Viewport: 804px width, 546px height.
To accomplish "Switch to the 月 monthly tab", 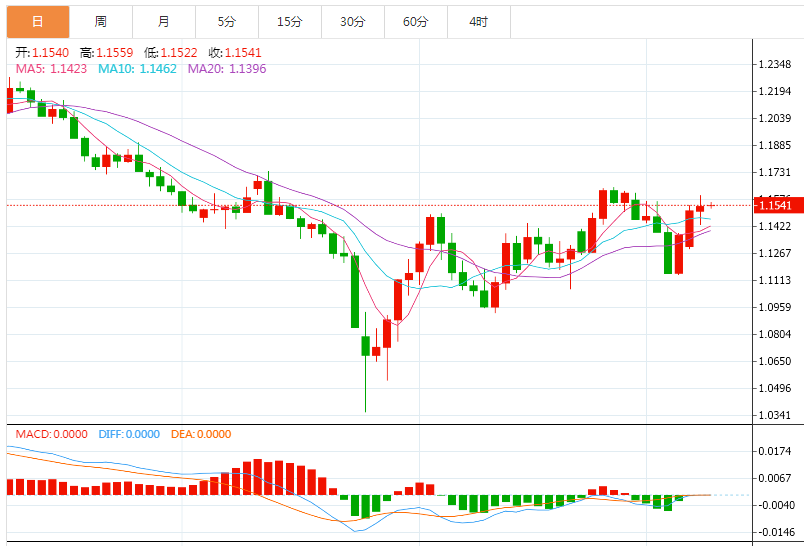I will (x=164, y=22).
